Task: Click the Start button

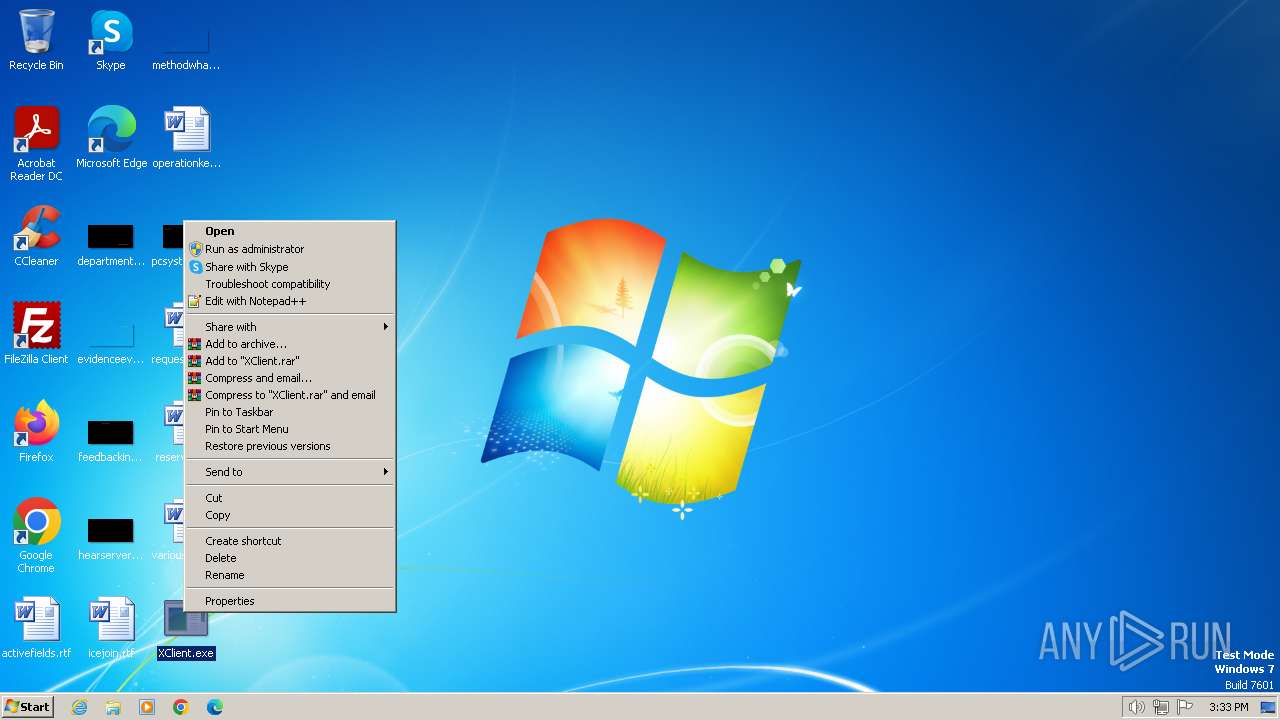Action: 27,707
